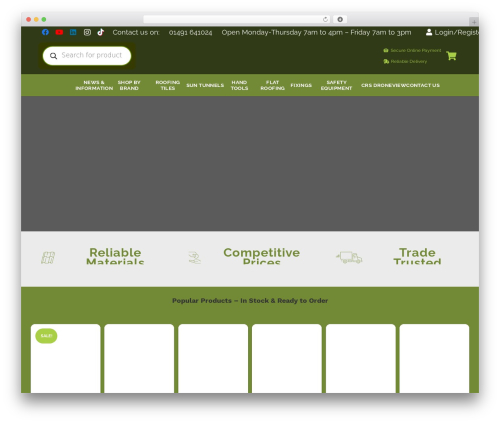Open the YouTube channel icon
Viewport: 500px width, 423px height.
[59, 32]
